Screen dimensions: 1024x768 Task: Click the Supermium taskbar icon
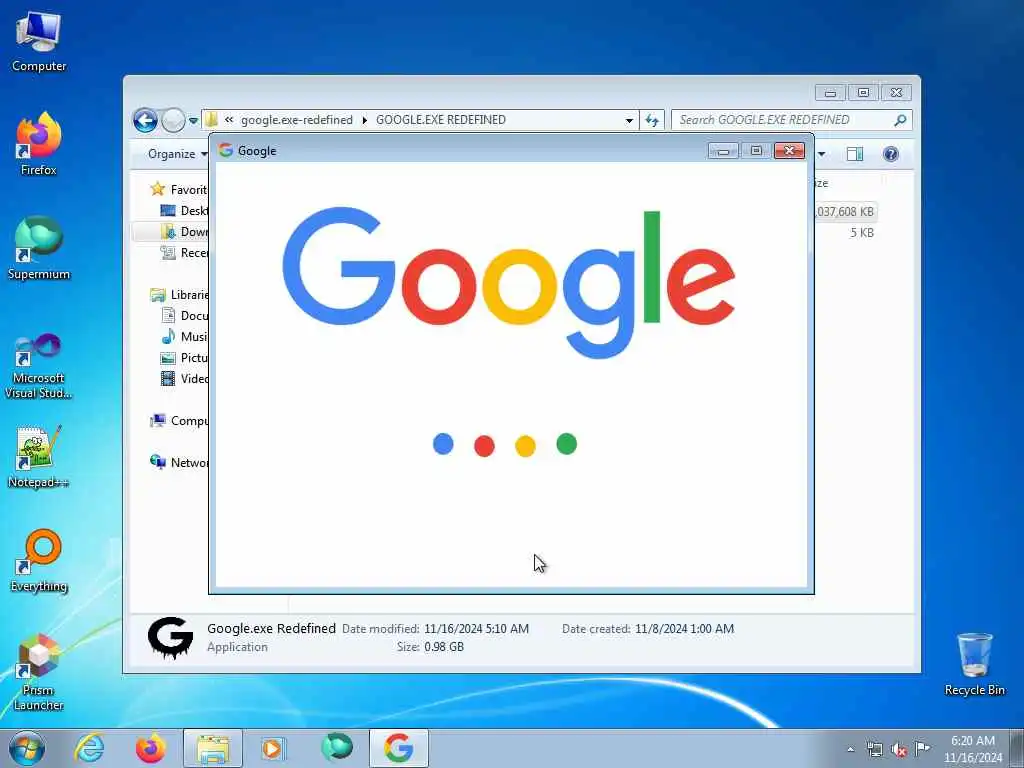pos(337,748)
